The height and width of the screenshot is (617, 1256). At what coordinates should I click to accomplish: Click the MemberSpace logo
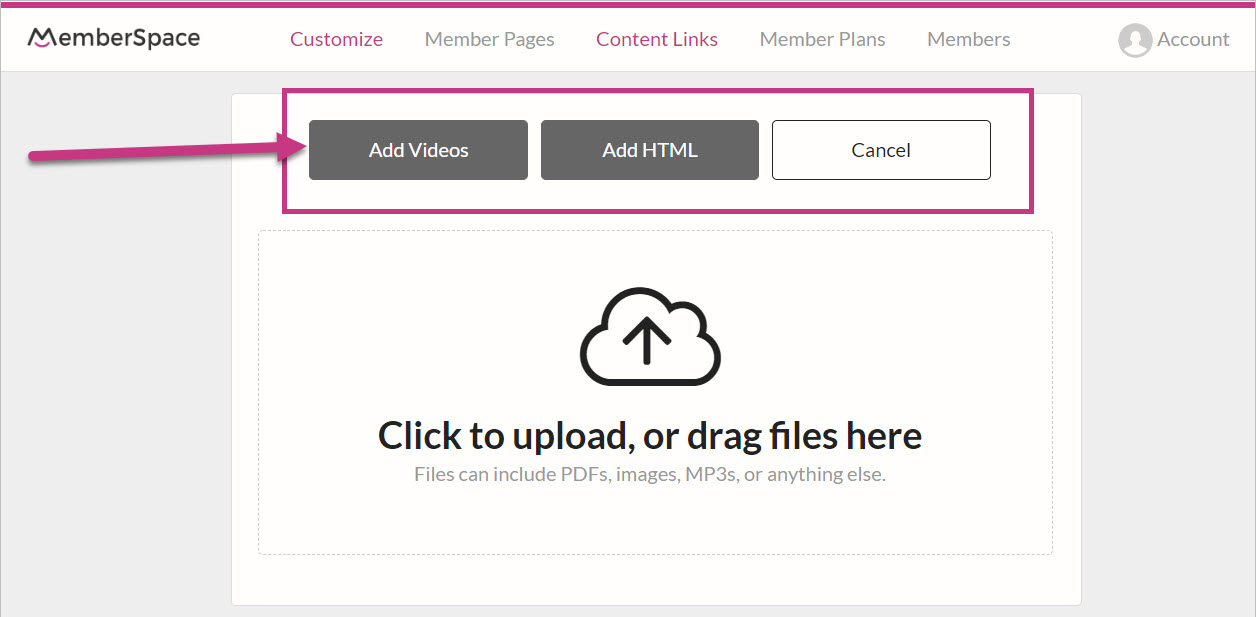[x=113, y=38]
